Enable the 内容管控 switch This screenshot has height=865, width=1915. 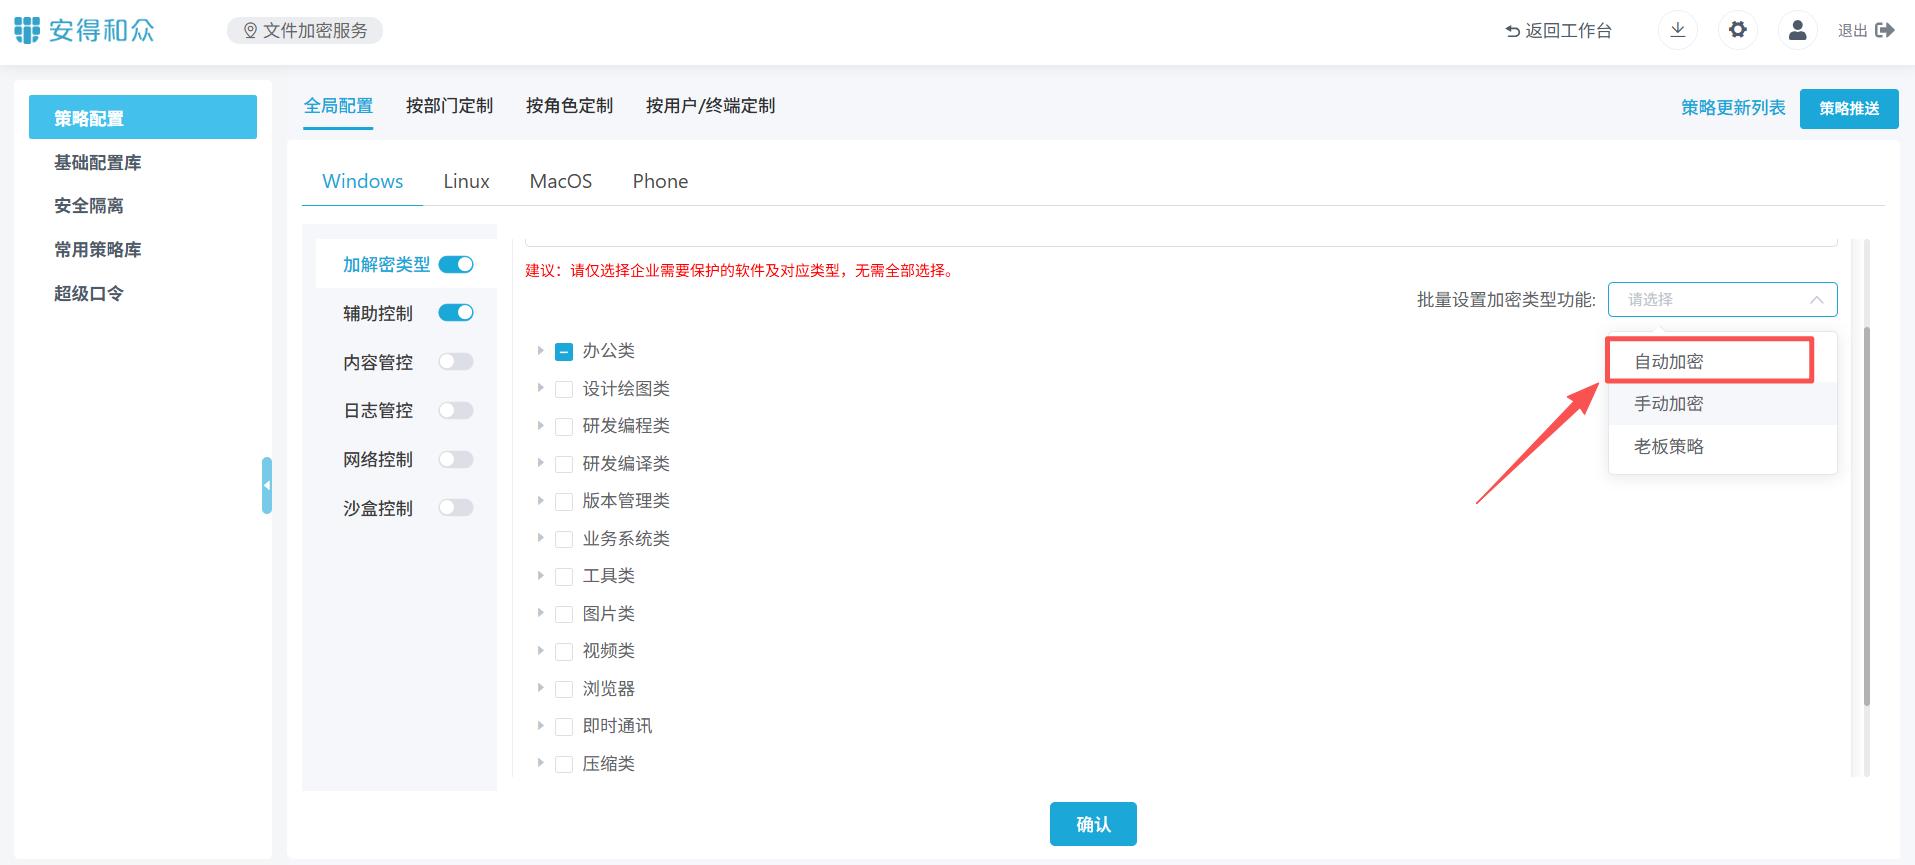pyautogui.click(x=456, y=362)
